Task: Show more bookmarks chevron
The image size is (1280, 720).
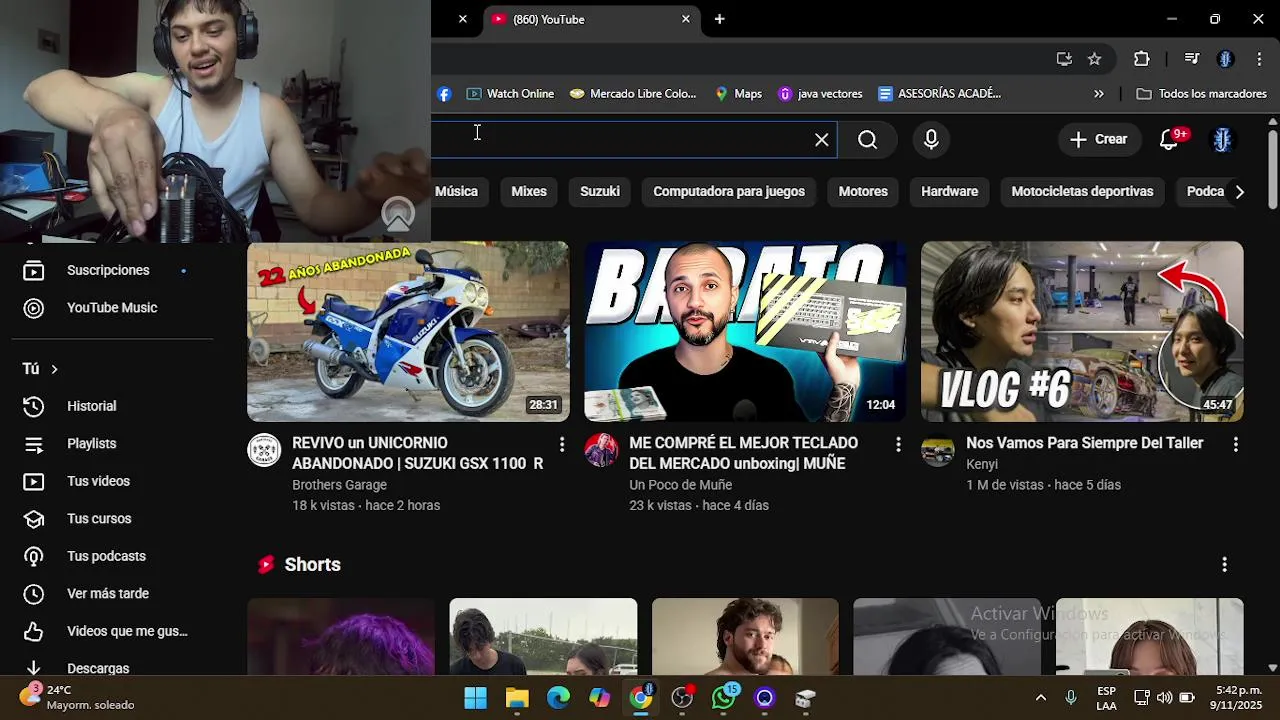Action: 1099,94
